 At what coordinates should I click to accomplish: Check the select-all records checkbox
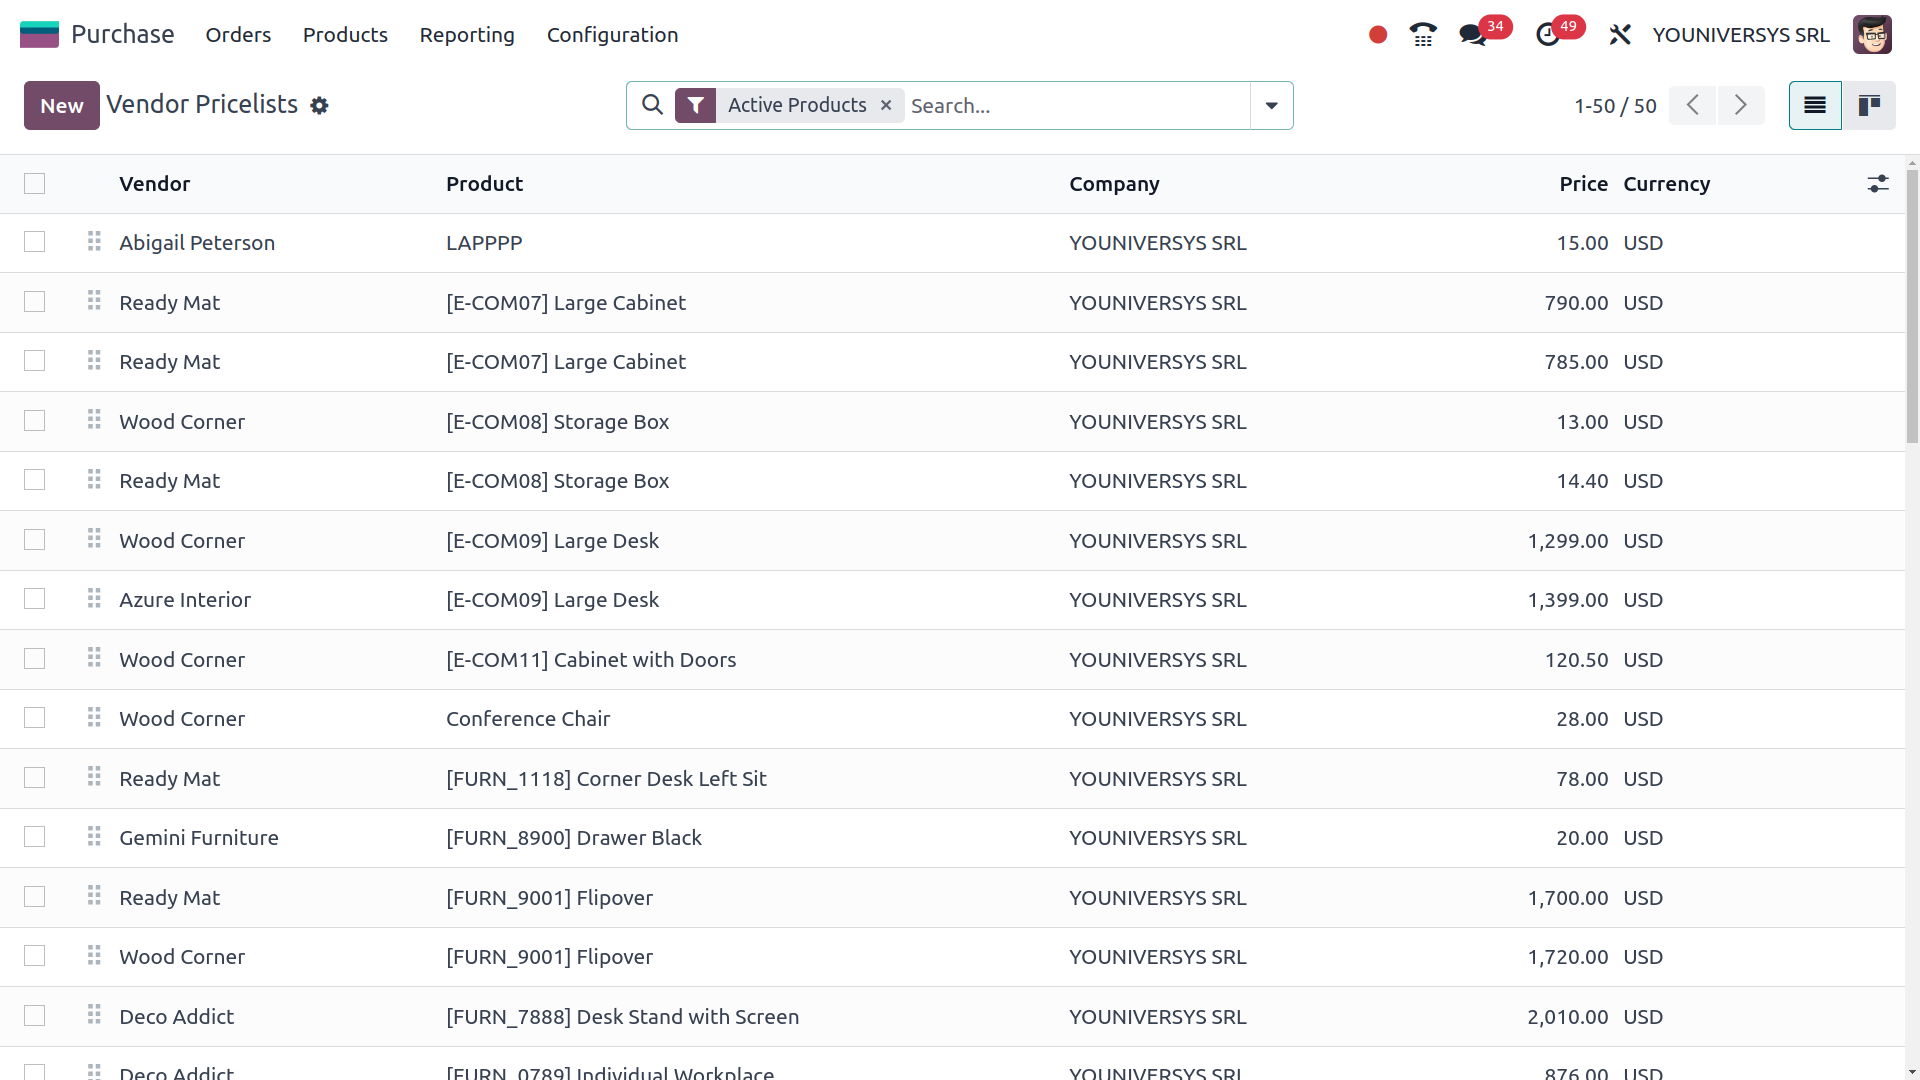point(34,184)
